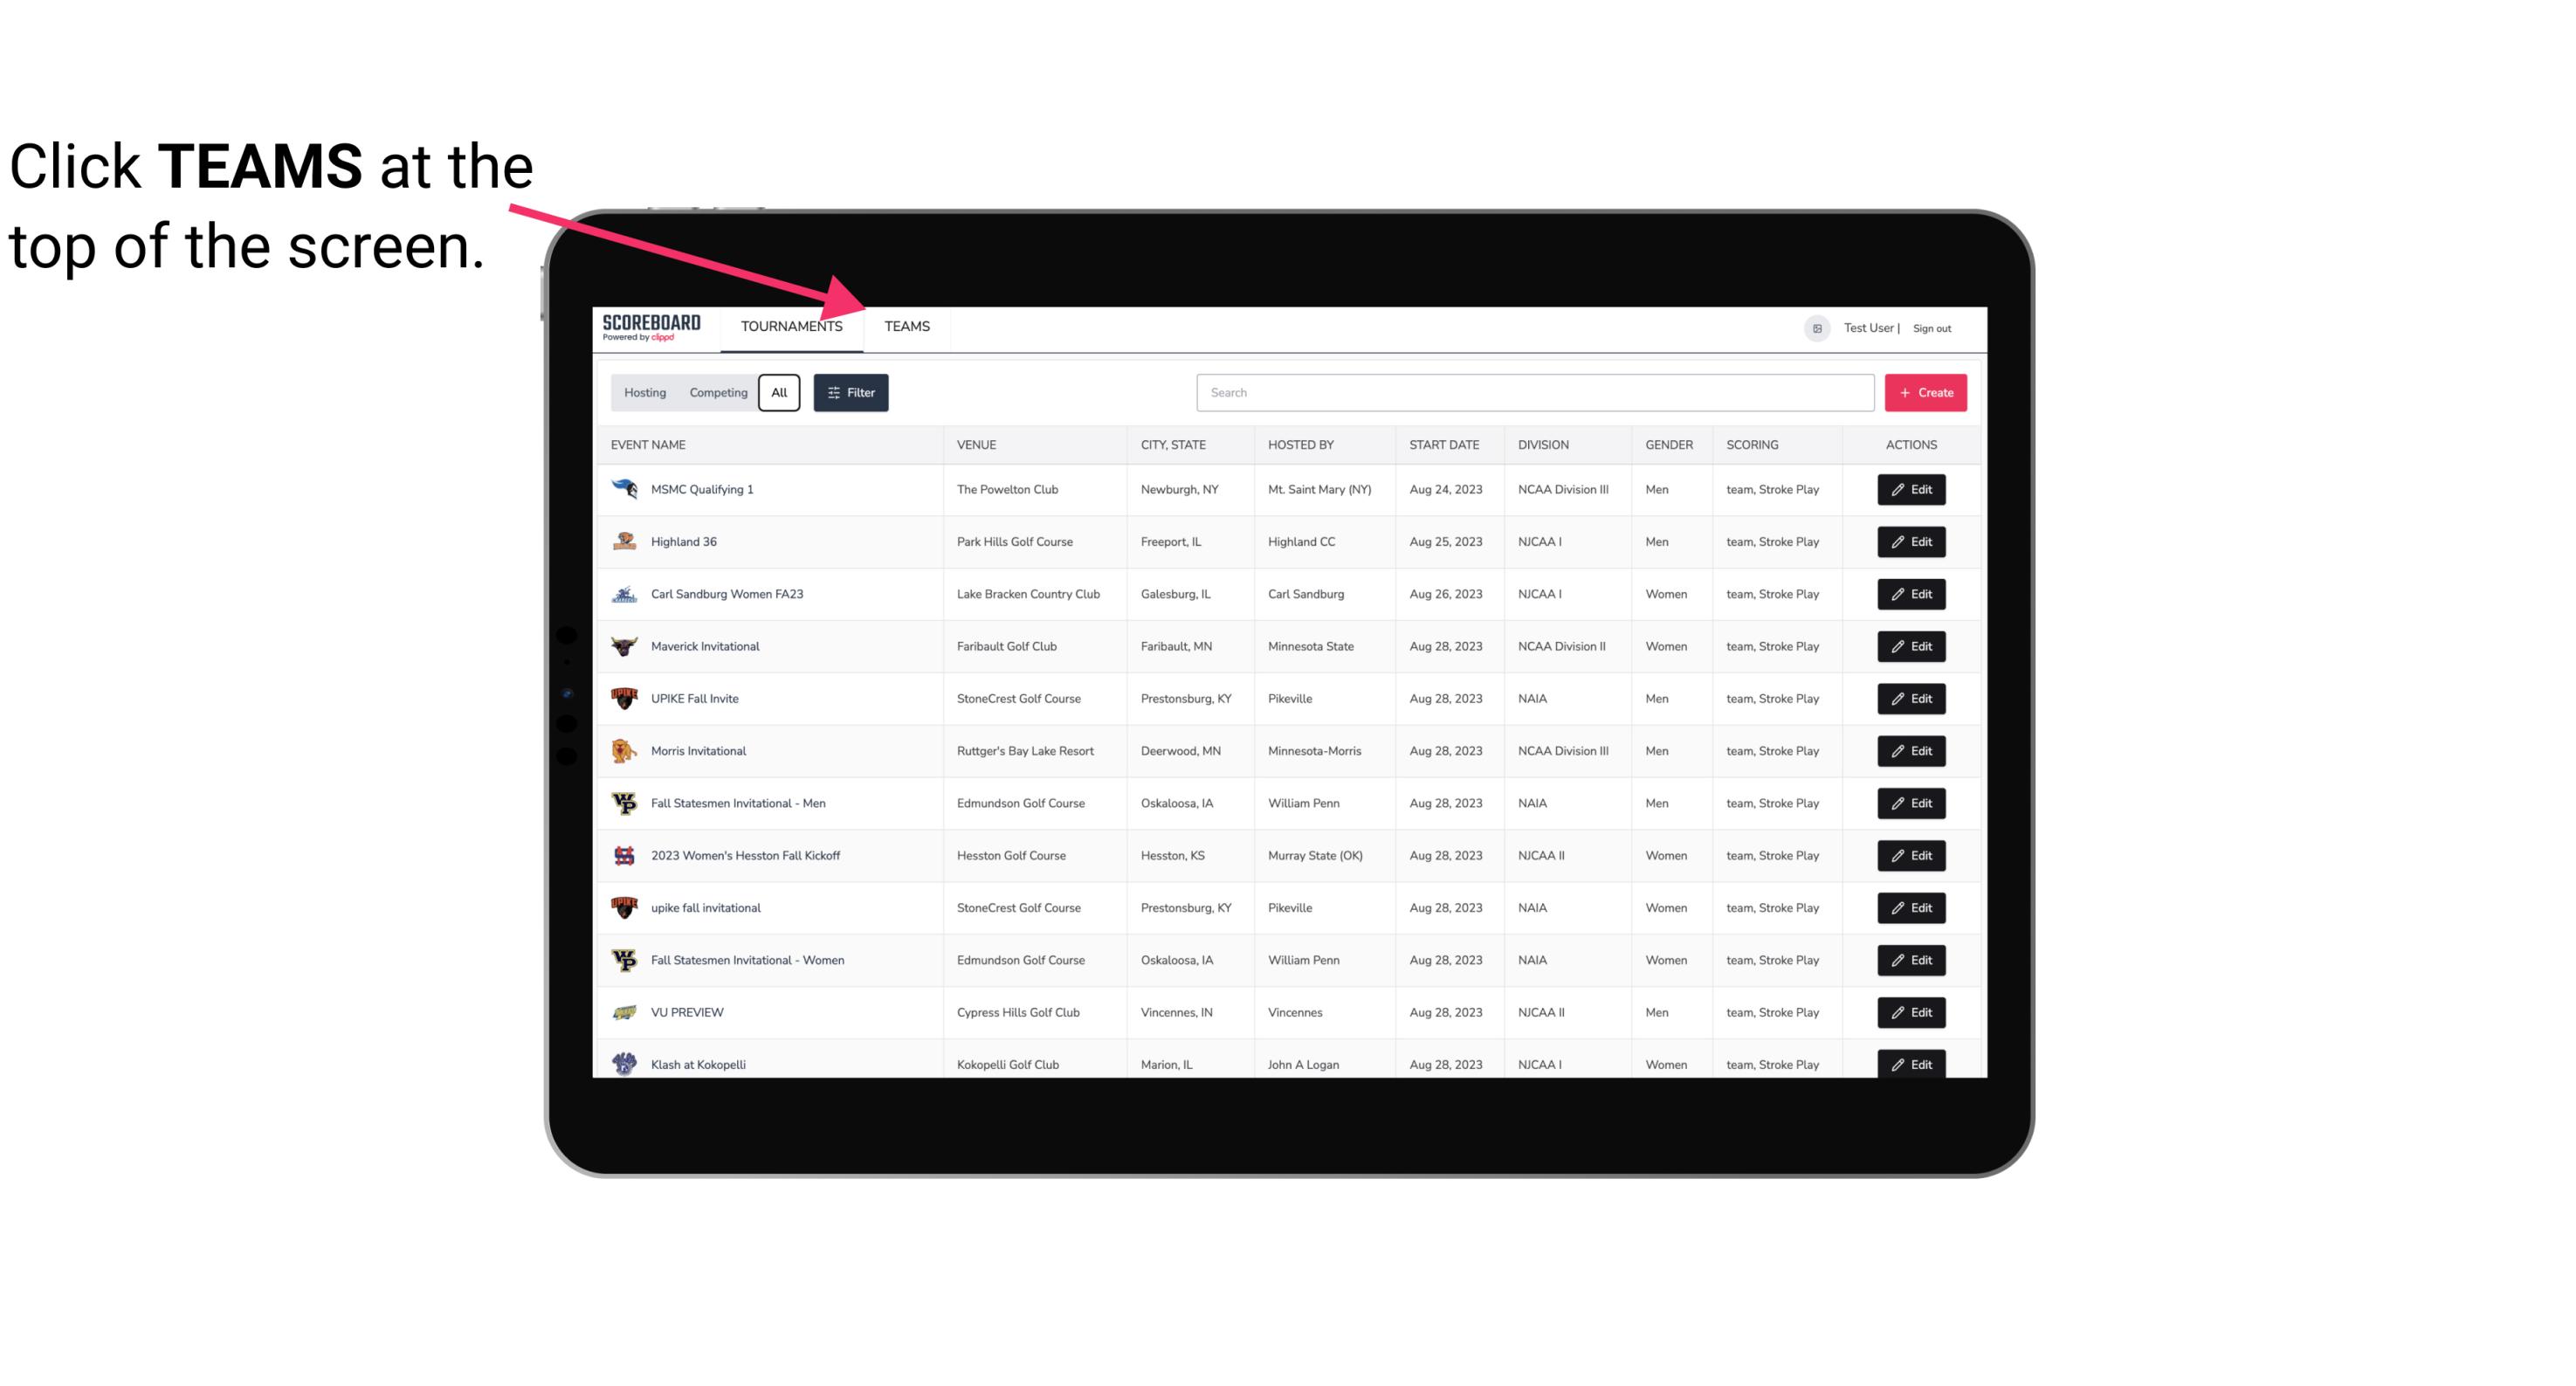
Task: Click the Edit icon for Morris Invitational
Action: coord(1911,749)
